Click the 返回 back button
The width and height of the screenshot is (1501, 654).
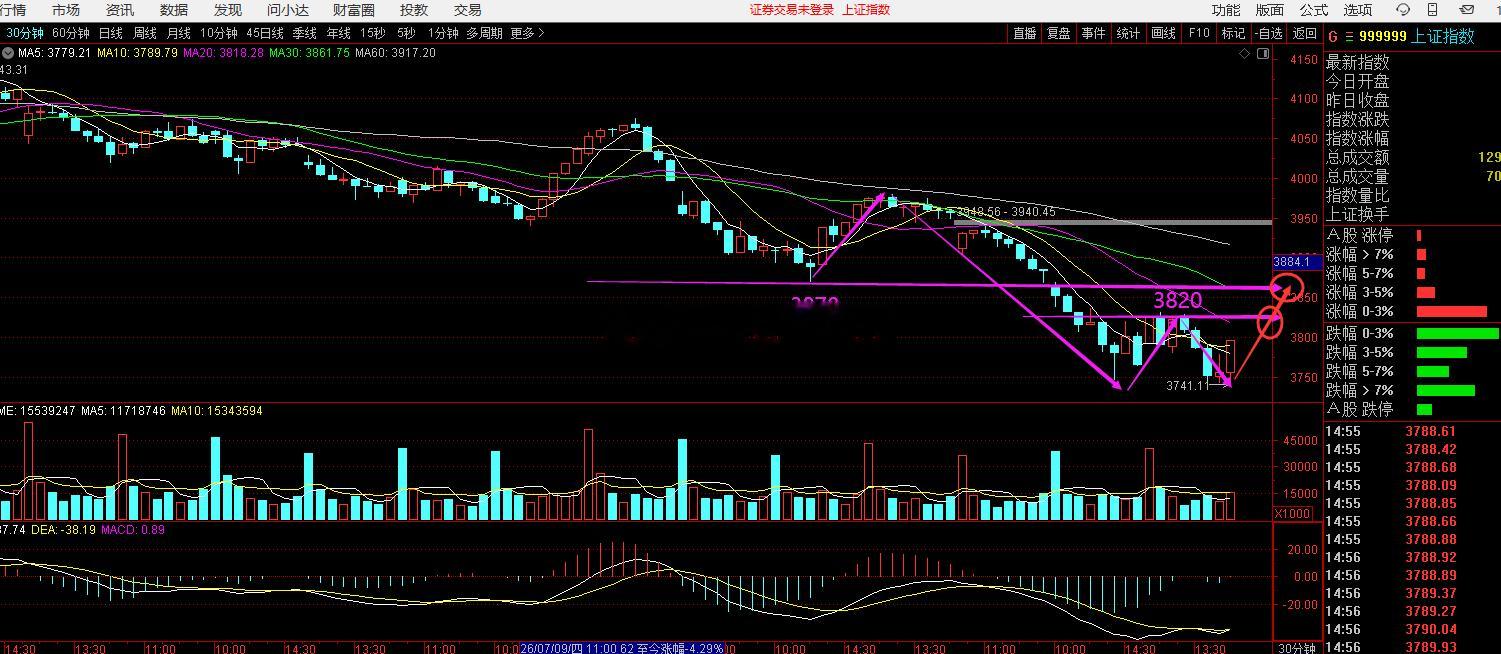(1305, 33)
